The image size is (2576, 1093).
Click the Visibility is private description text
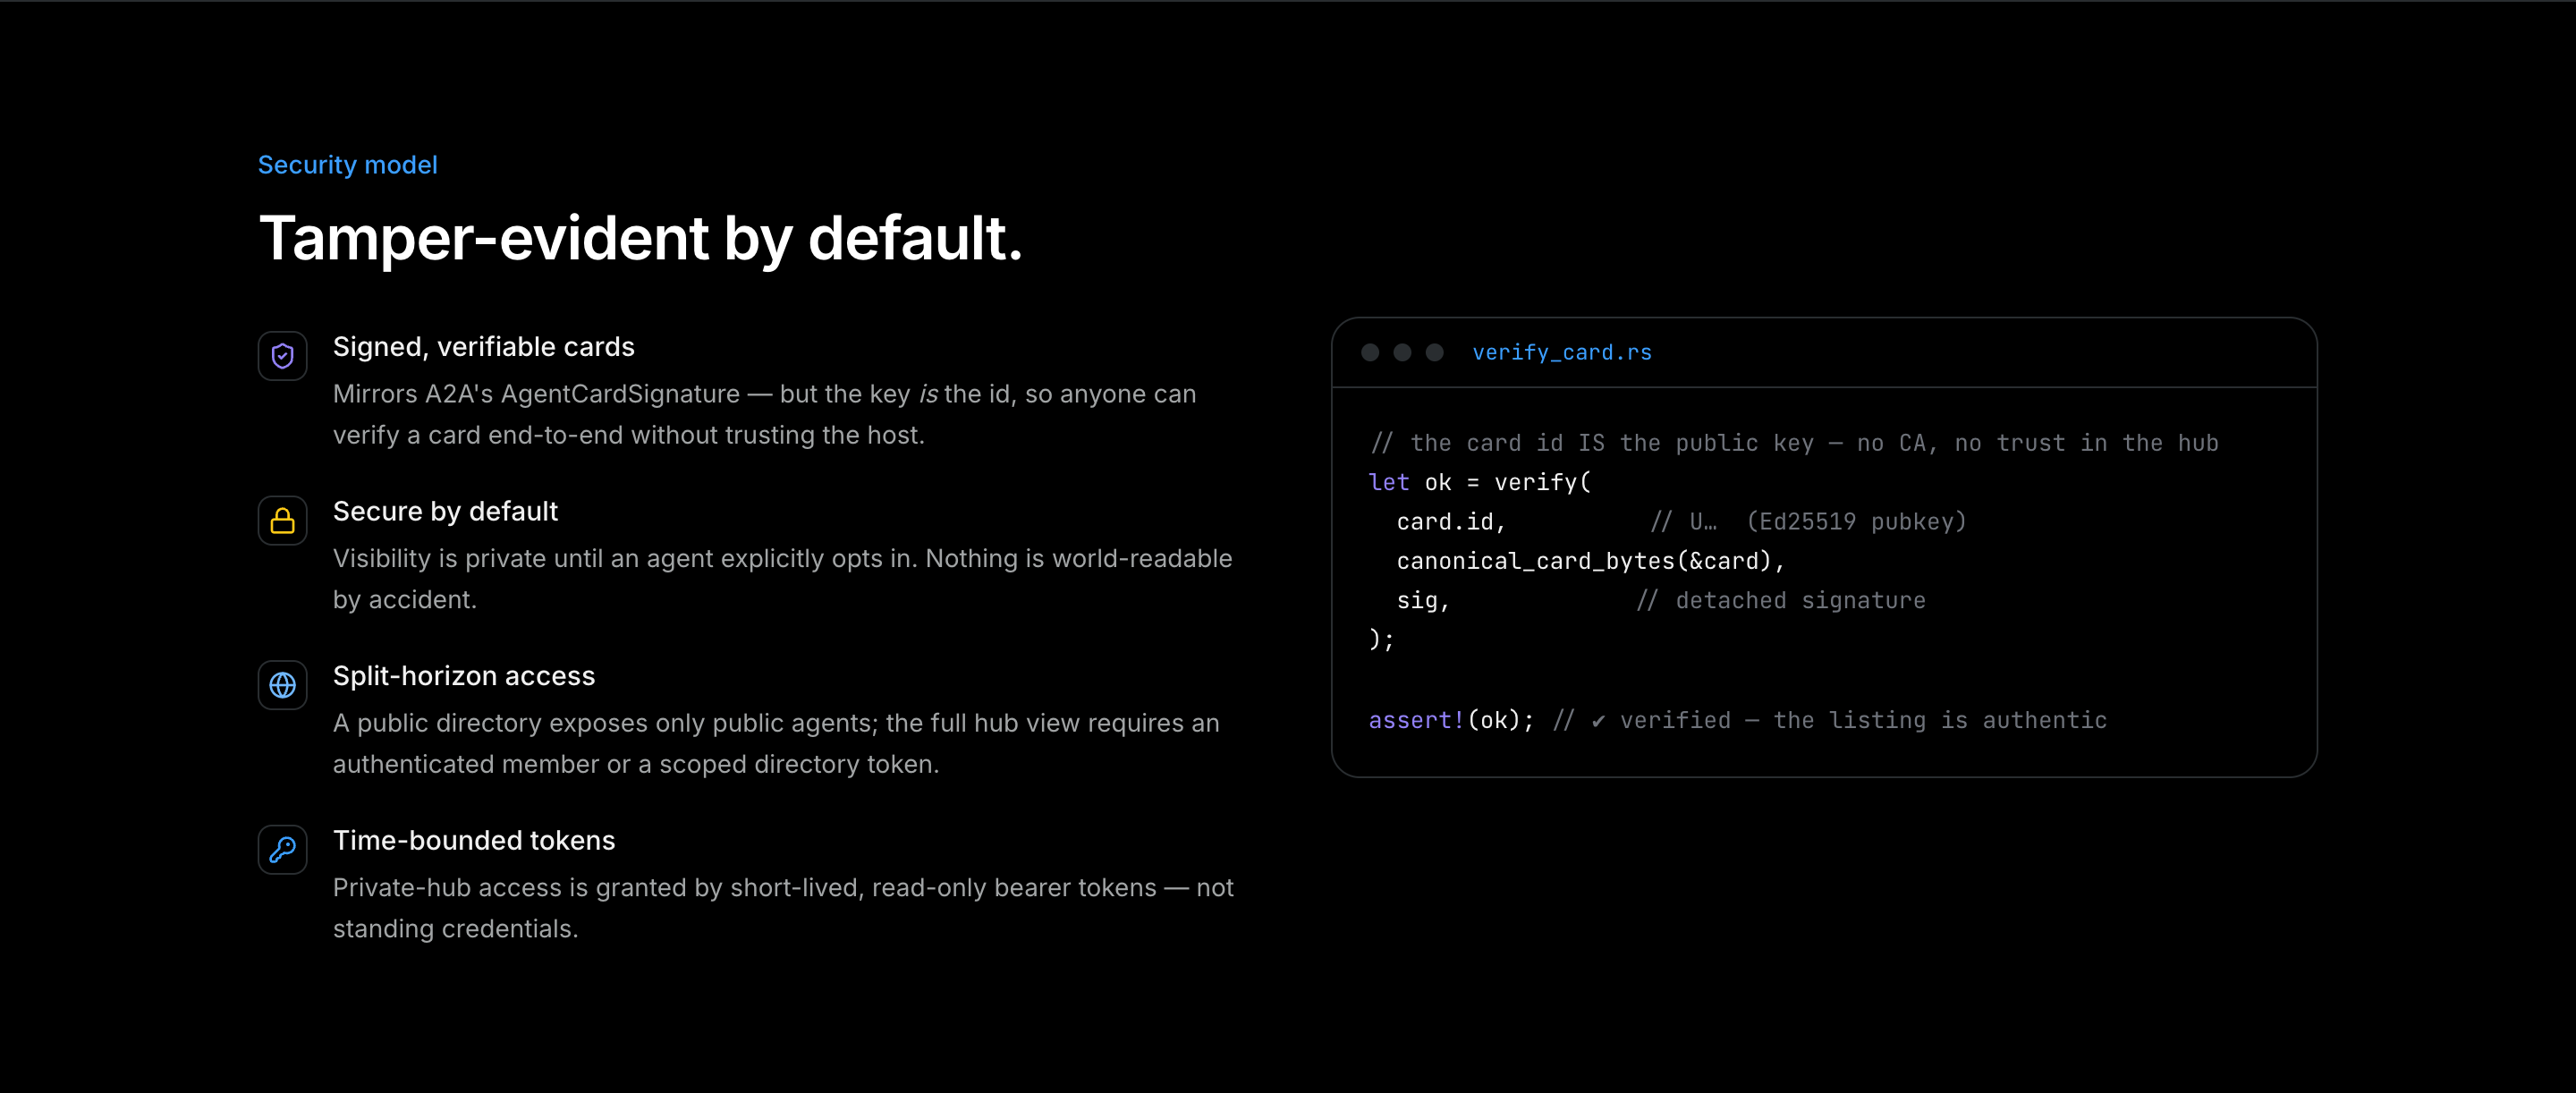[783, 579]
